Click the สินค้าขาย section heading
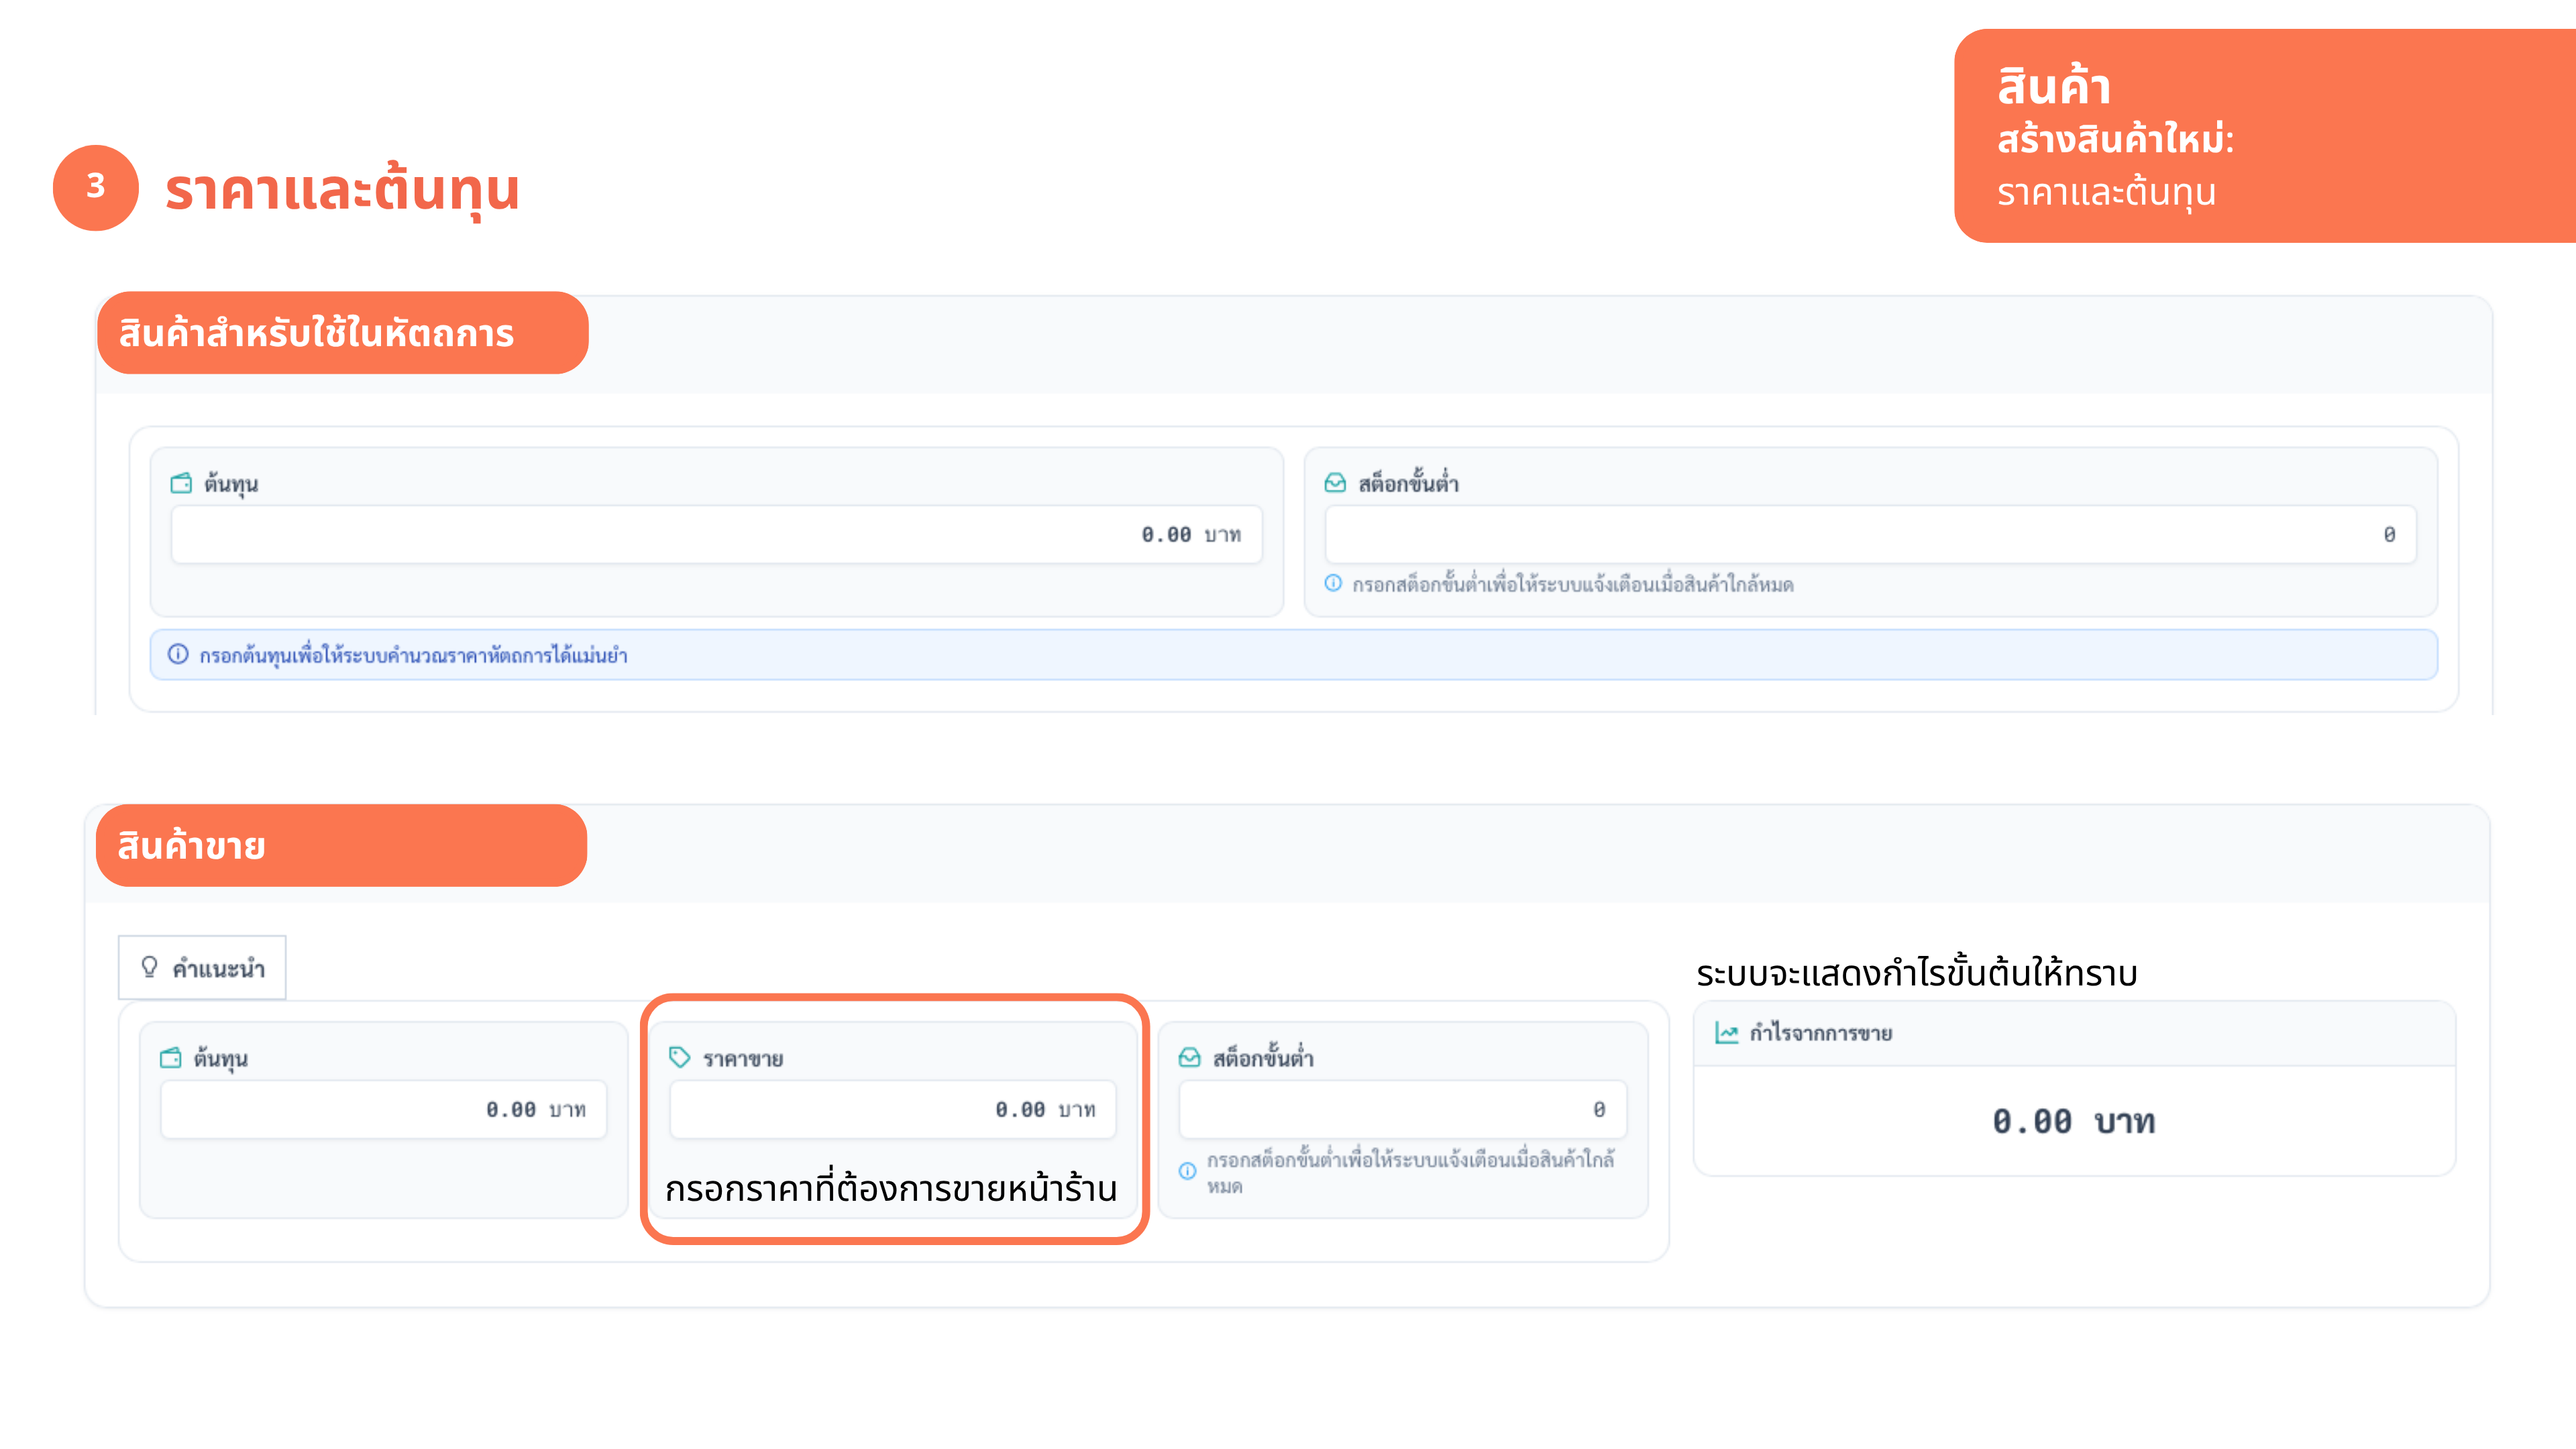2576x1449 pixels. [191, 846]
